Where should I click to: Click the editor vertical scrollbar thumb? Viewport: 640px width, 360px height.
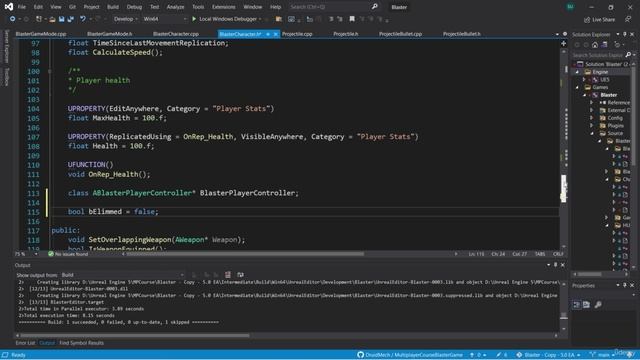pyautogui.click(x=564, y=188)
